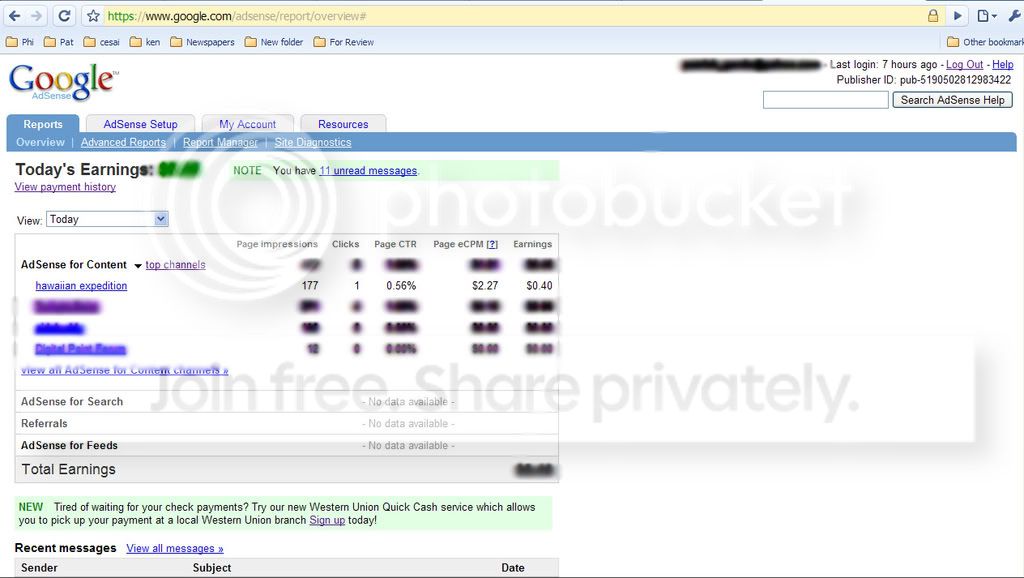This screenshot has width=1024, height=578.
Task: Open view all AdSense for Content channels
Action: click(x=124, y=370)
